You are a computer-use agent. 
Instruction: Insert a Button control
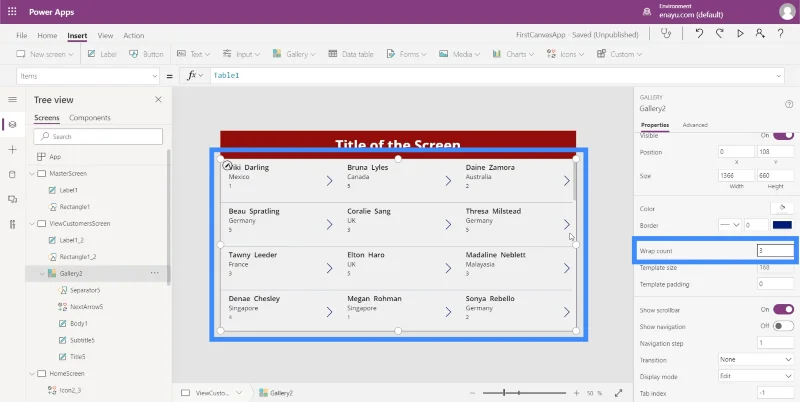pyautogui.click(x=146, y=54)
